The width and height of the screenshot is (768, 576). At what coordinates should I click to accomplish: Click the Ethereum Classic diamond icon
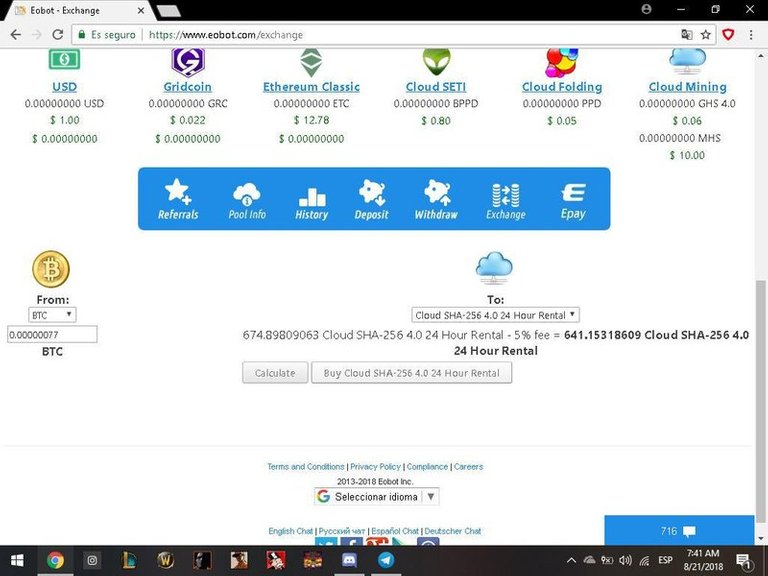(311, 62)
